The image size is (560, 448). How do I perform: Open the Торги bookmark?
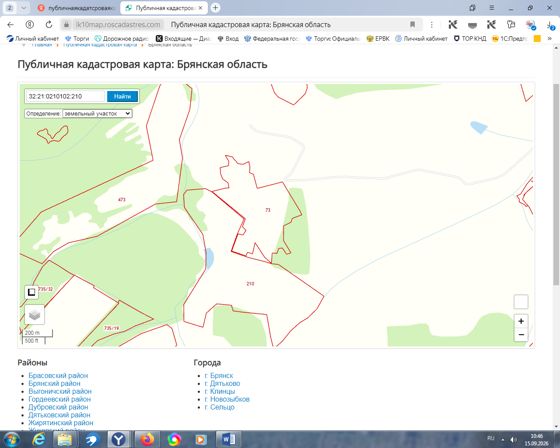[x=77, y=38]
